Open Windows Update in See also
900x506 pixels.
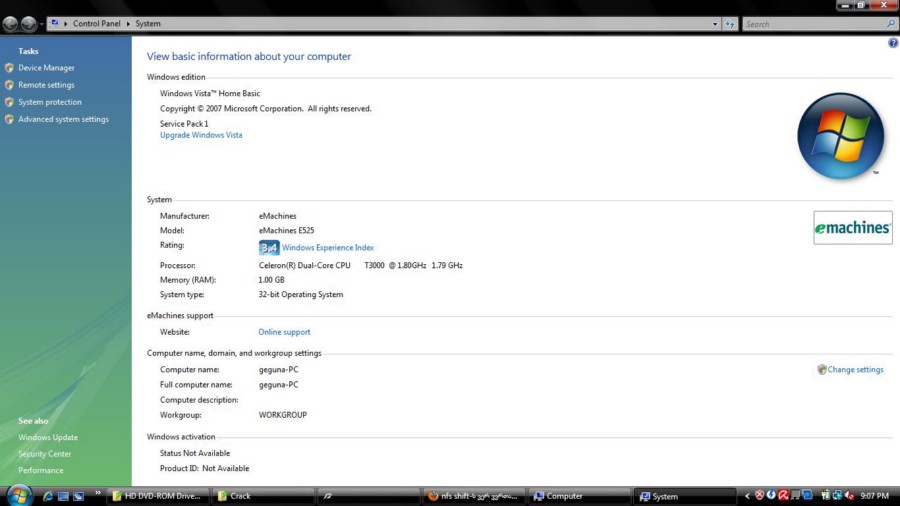point(48,437)
